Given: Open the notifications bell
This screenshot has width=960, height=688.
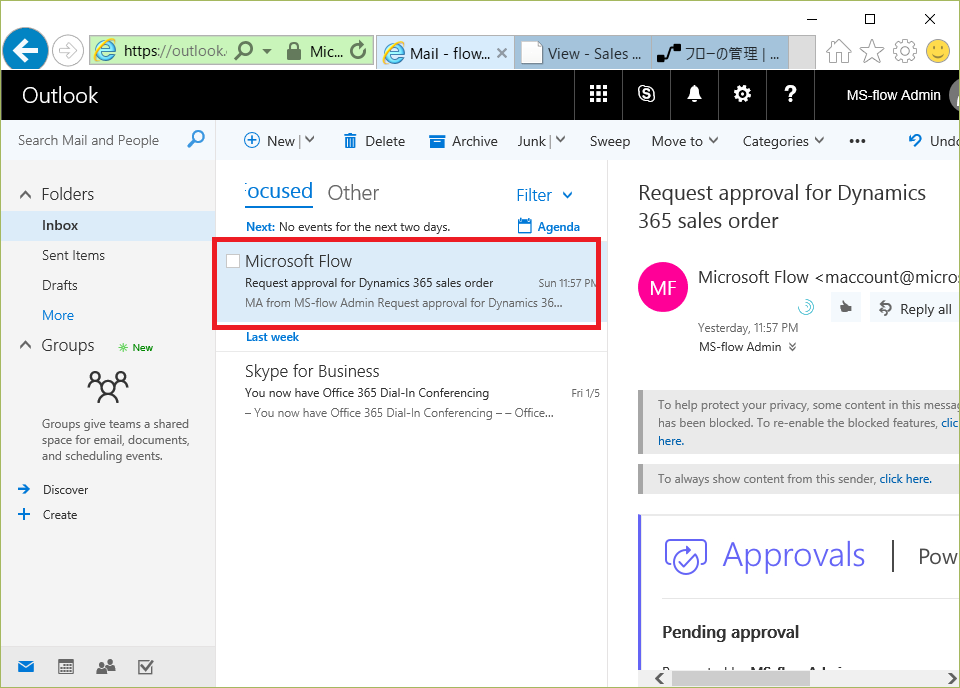Looking at the screenshot, I should tap(694, 94).
